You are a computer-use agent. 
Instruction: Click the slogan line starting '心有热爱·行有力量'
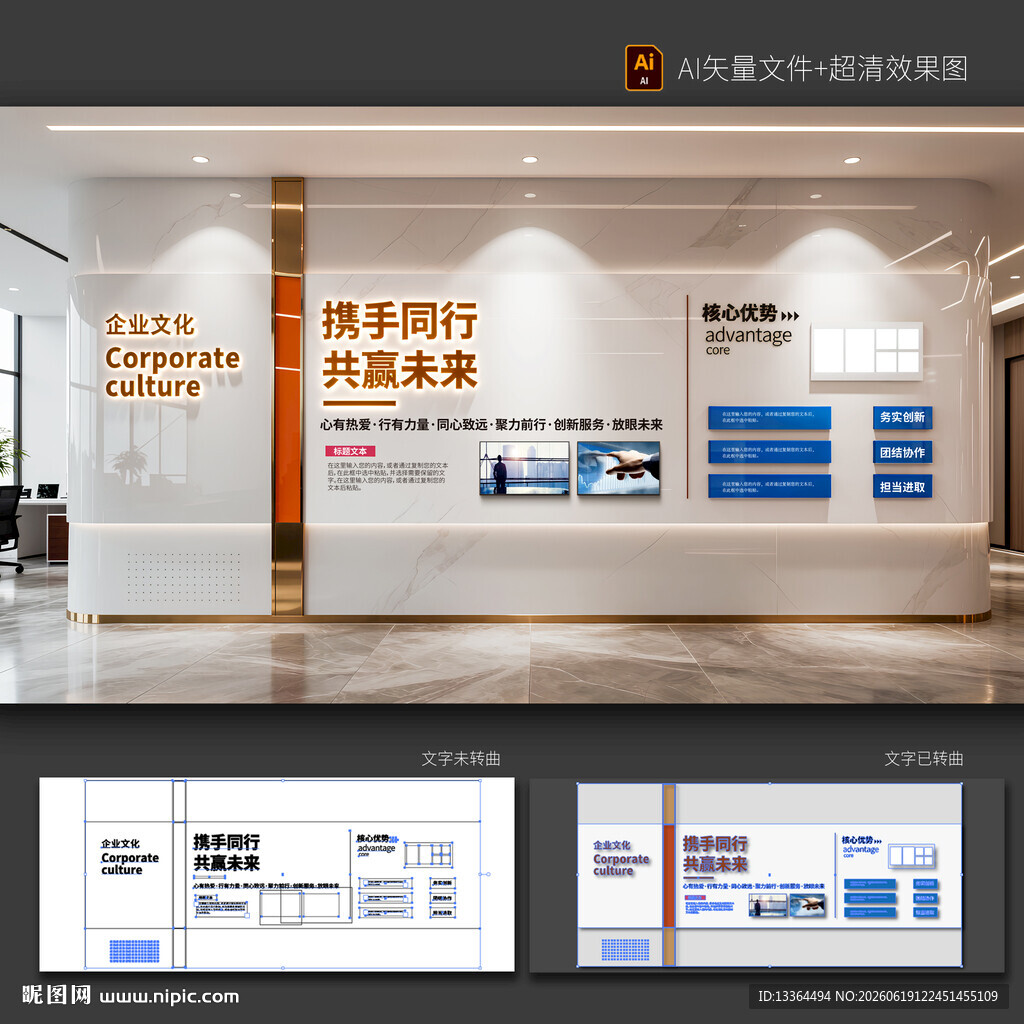(491, 424)
